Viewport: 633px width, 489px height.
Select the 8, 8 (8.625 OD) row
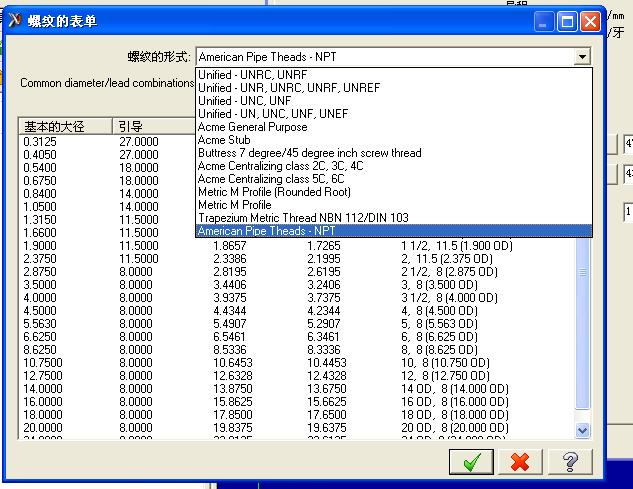tap(297, 349)
